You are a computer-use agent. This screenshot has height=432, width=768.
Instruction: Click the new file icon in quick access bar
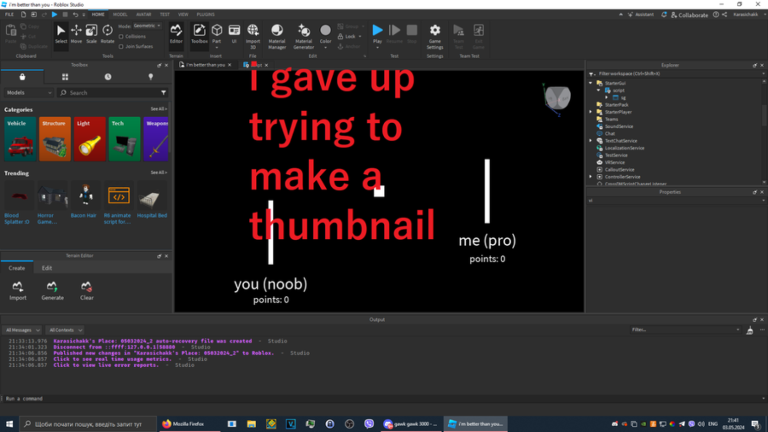point(23,15)
